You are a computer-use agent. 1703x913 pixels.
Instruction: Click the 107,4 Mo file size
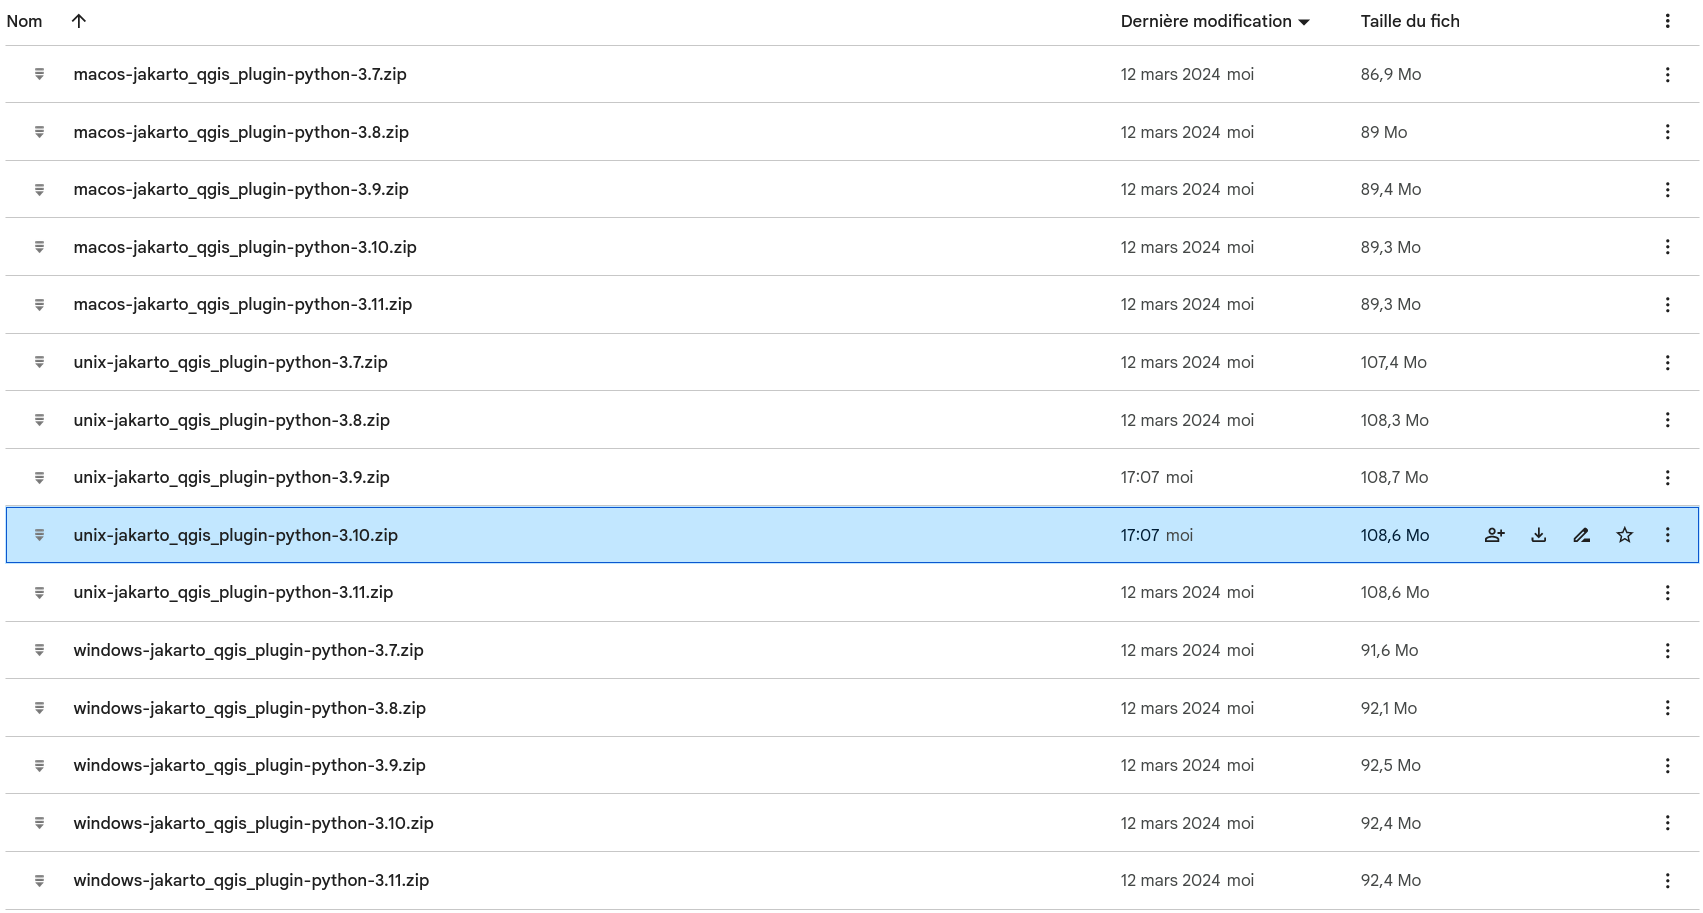point(1394,362)
